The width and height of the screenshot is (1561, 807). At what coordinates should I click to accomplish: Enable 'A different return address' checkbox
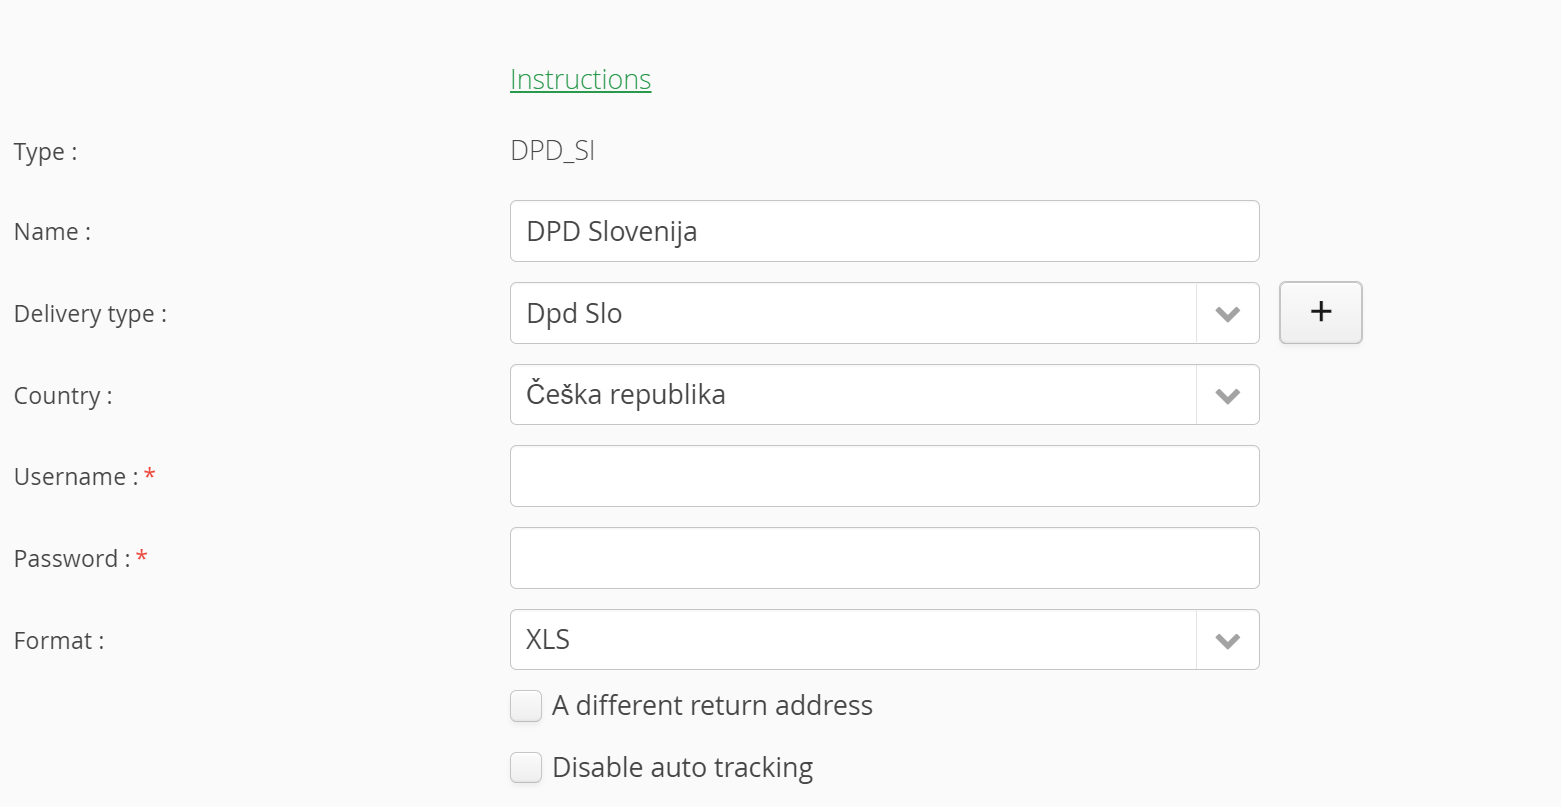tap(526, 706)
